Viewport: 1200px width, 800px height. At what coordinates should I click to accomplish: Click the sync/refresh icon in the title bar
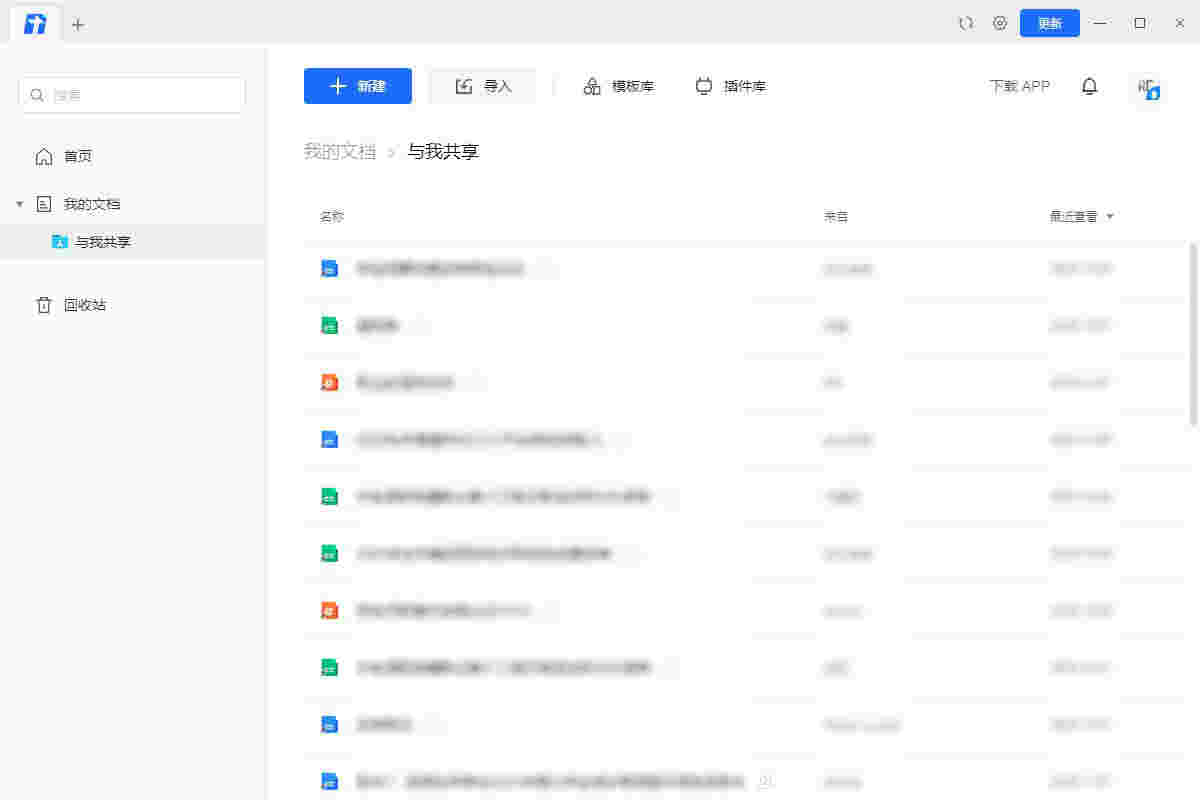(x=965, y=22)
